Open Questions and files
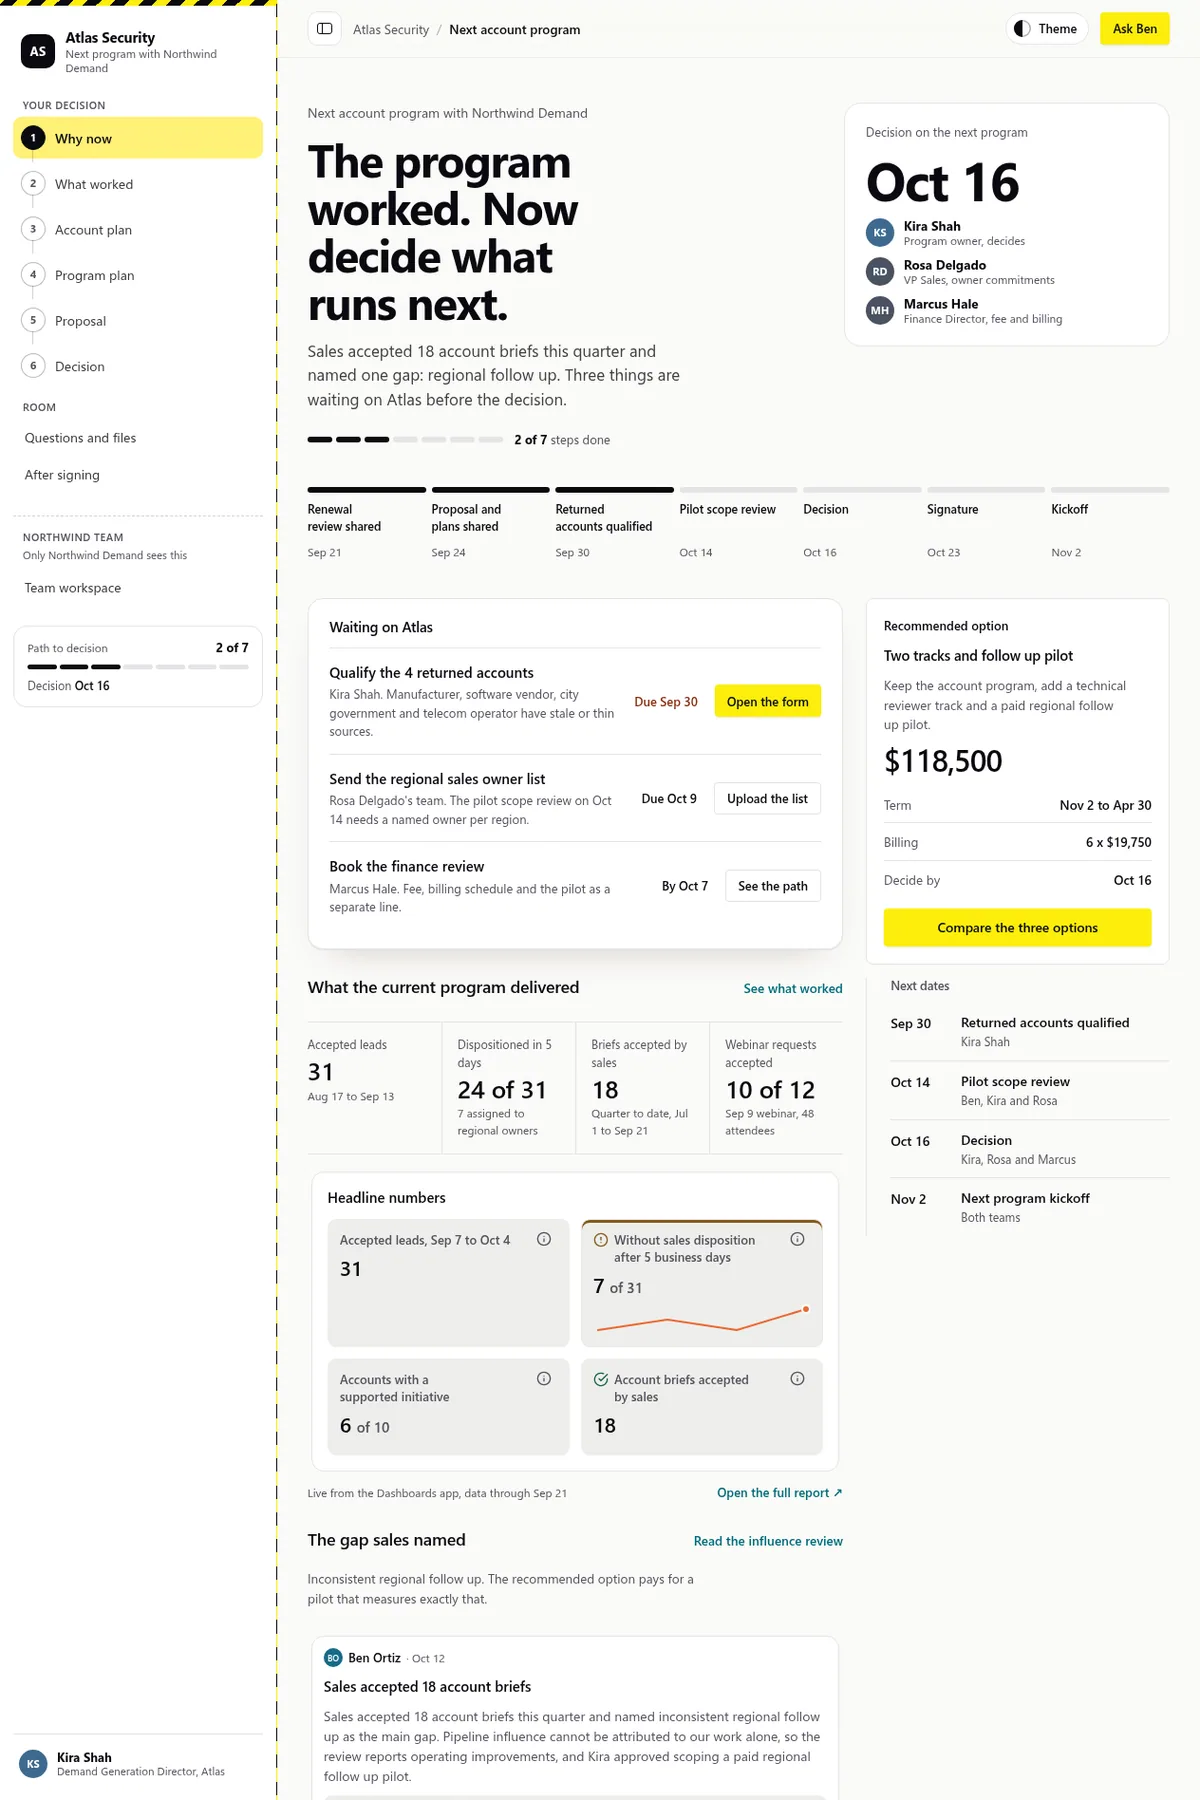The width and height of the screenshot is (1200, 1800). 138,438
